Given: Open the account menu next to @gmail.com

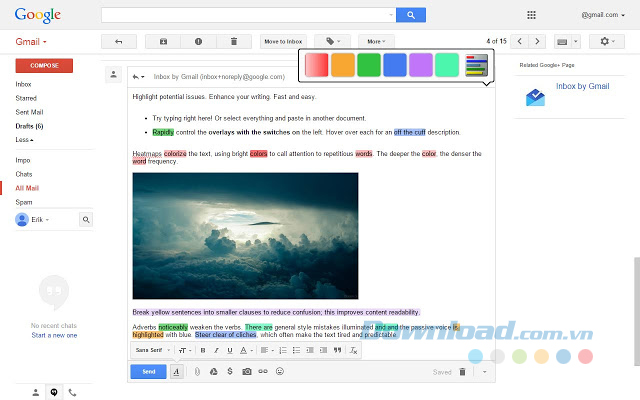Looking at the screenshot, I should [603, 15].
